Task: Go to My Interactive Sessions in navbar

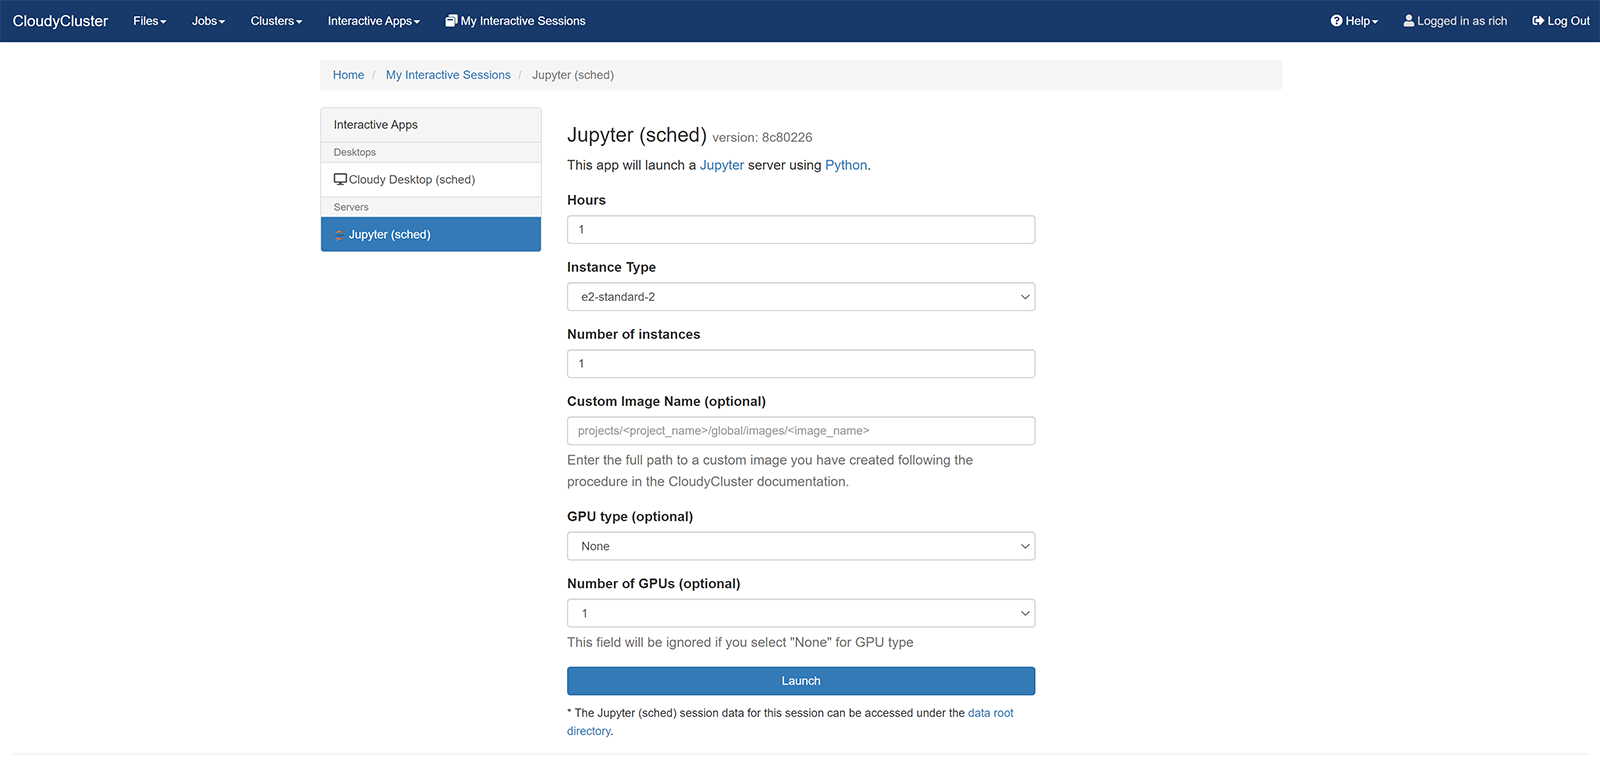Action: click(515, 21)
